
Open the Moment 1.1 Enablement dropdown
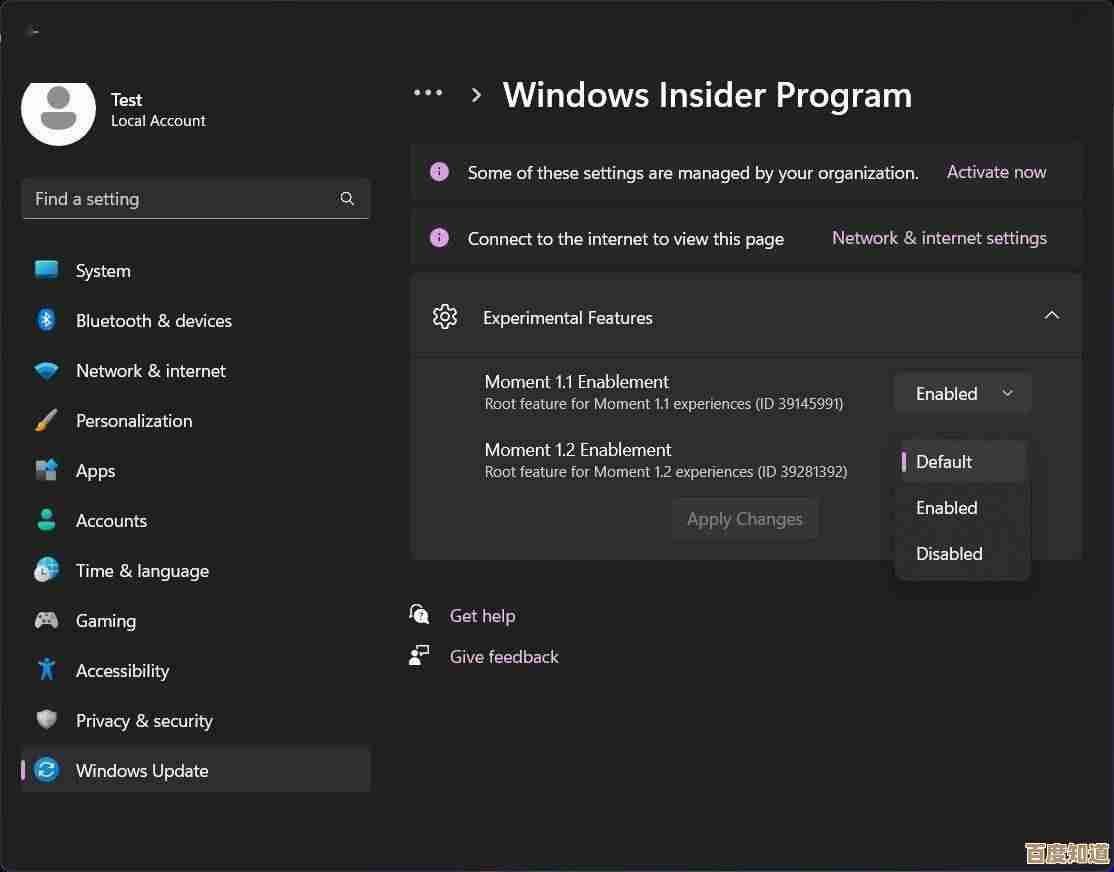point(962,394)
